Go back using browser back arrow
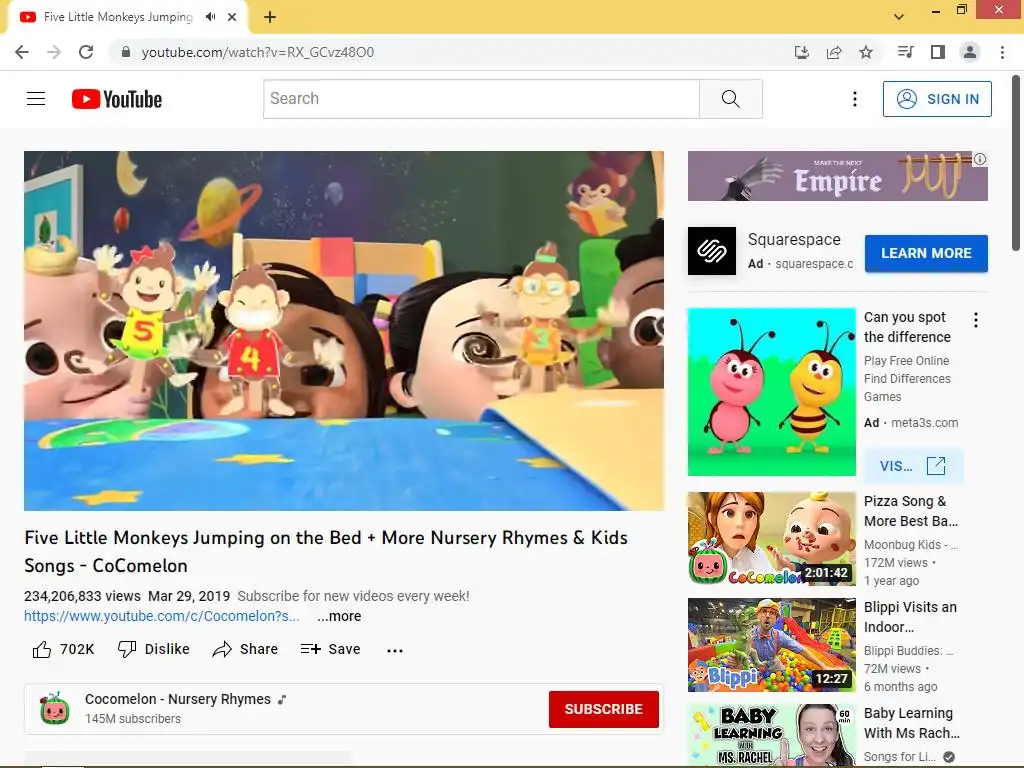1024x768 pixels. (x=22, y=52)
